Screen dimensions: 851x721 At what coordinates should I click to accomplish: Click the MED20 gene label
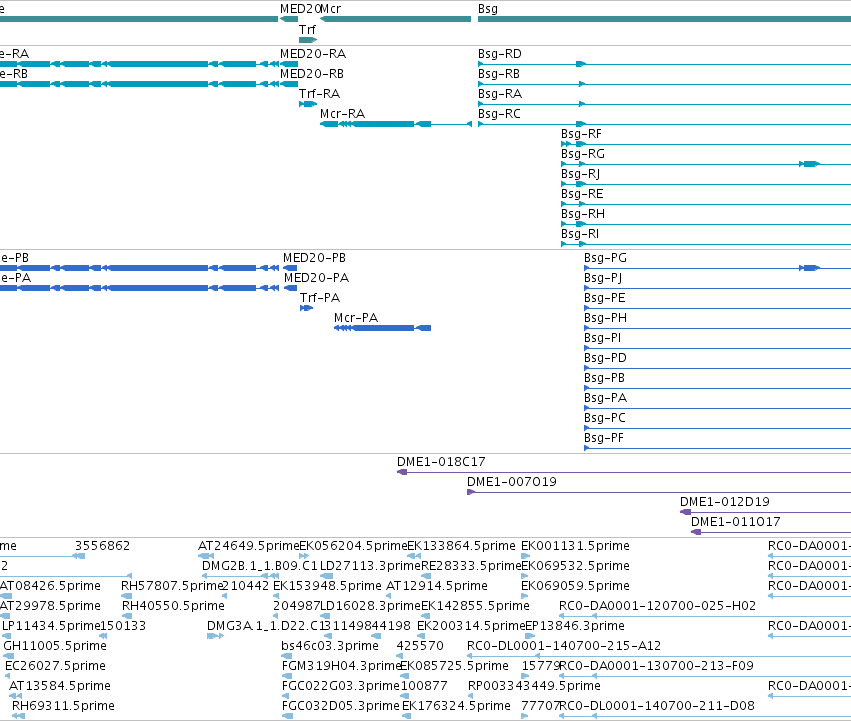coord(300,9)
